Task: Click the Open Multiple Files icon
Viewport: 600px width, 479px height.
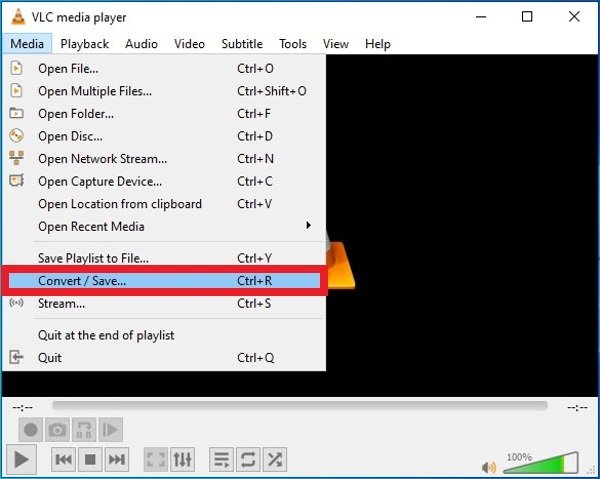Action: tap(16, 91)
